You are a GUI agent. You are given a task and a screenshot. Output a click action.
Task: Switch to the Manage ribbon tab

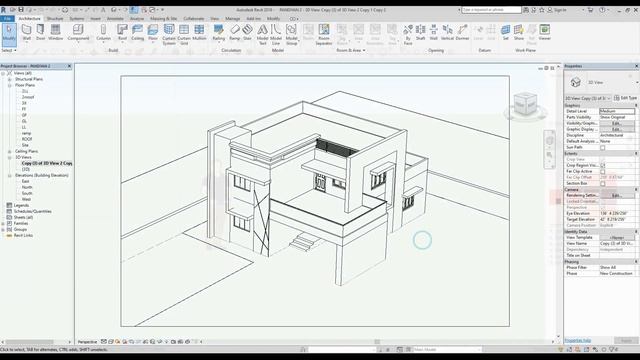pos(232,18)
